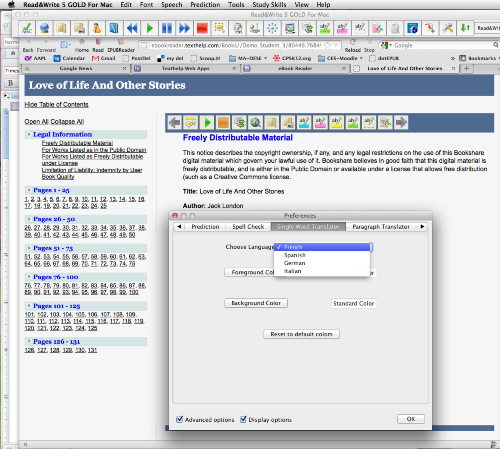This screenshot has width=500, height=449.
Task: Open the Book Quality link
Action: pos(58,177)
